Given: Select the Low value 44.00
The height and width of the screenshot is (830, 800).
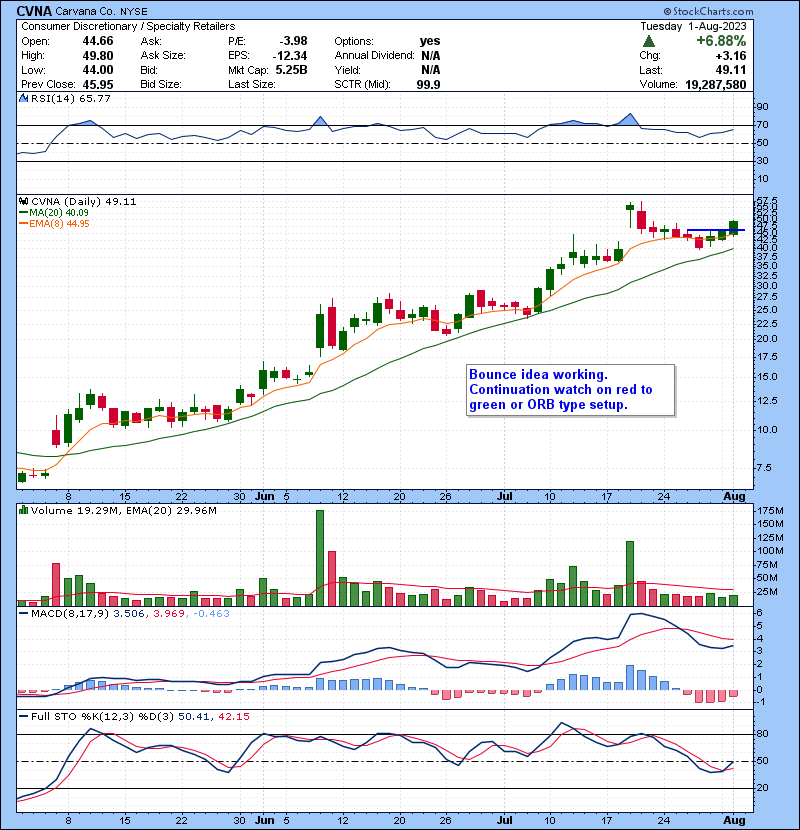Looking at the screenshot, I should pos(98,70).
